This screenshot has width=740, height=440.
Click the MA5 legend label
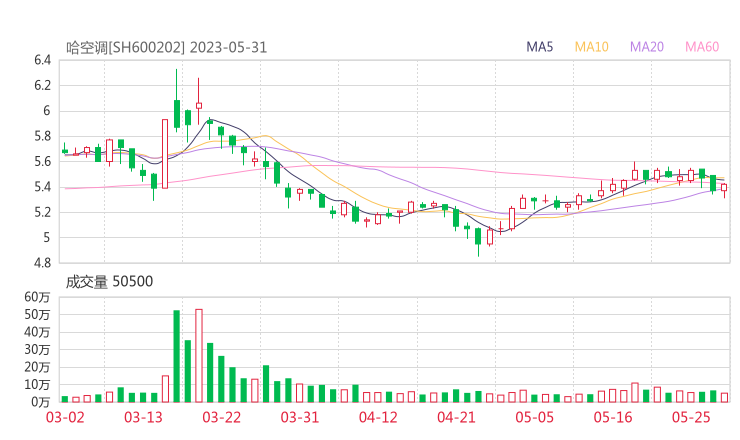coord(539,47)
